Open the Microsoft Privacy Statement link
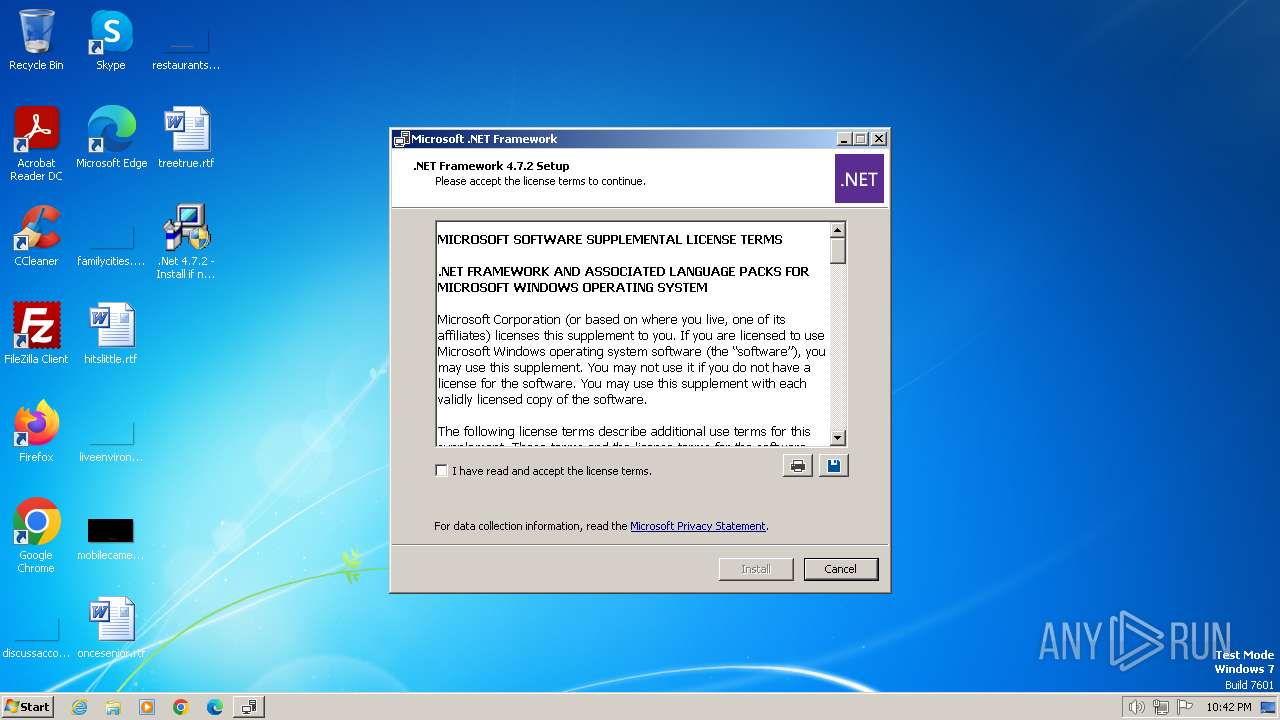The width and height of the screenshot is (1280, 720). tap(697, 526)
